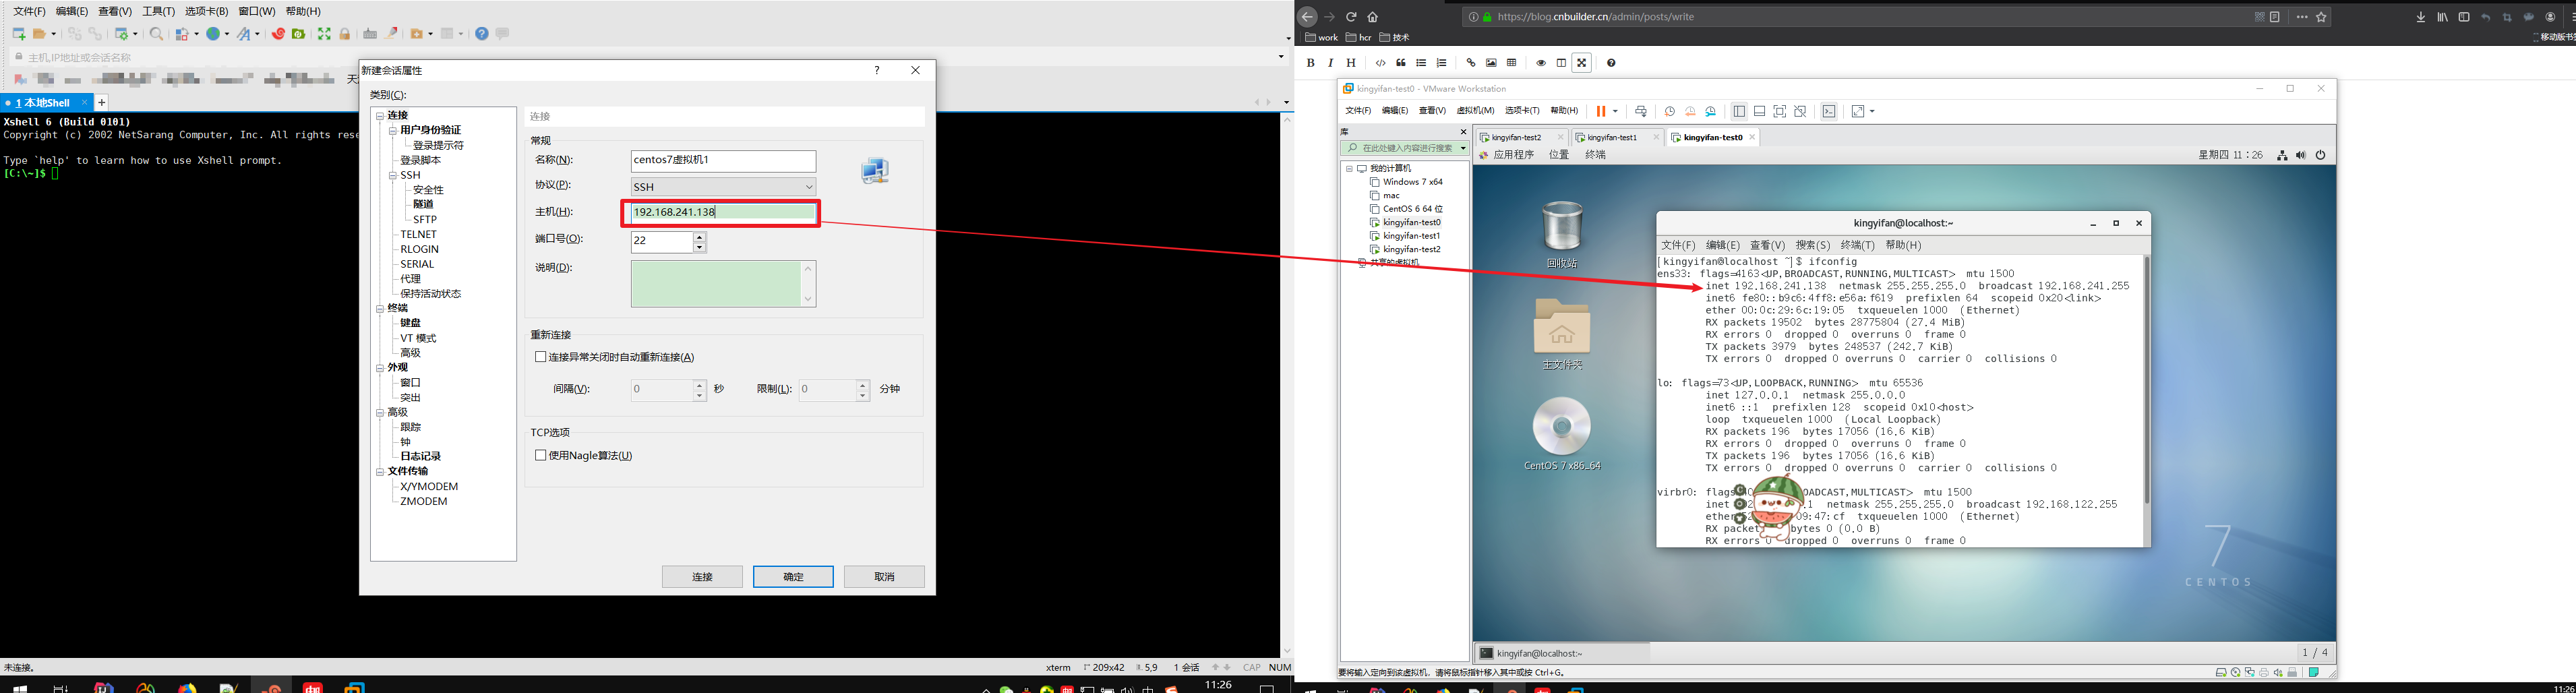Image resolution: width=2576 pixels, height=693 pixels.
Task: Open the 搜索(S) menu in the CentOS terminal
Action: coord(1812,245)
